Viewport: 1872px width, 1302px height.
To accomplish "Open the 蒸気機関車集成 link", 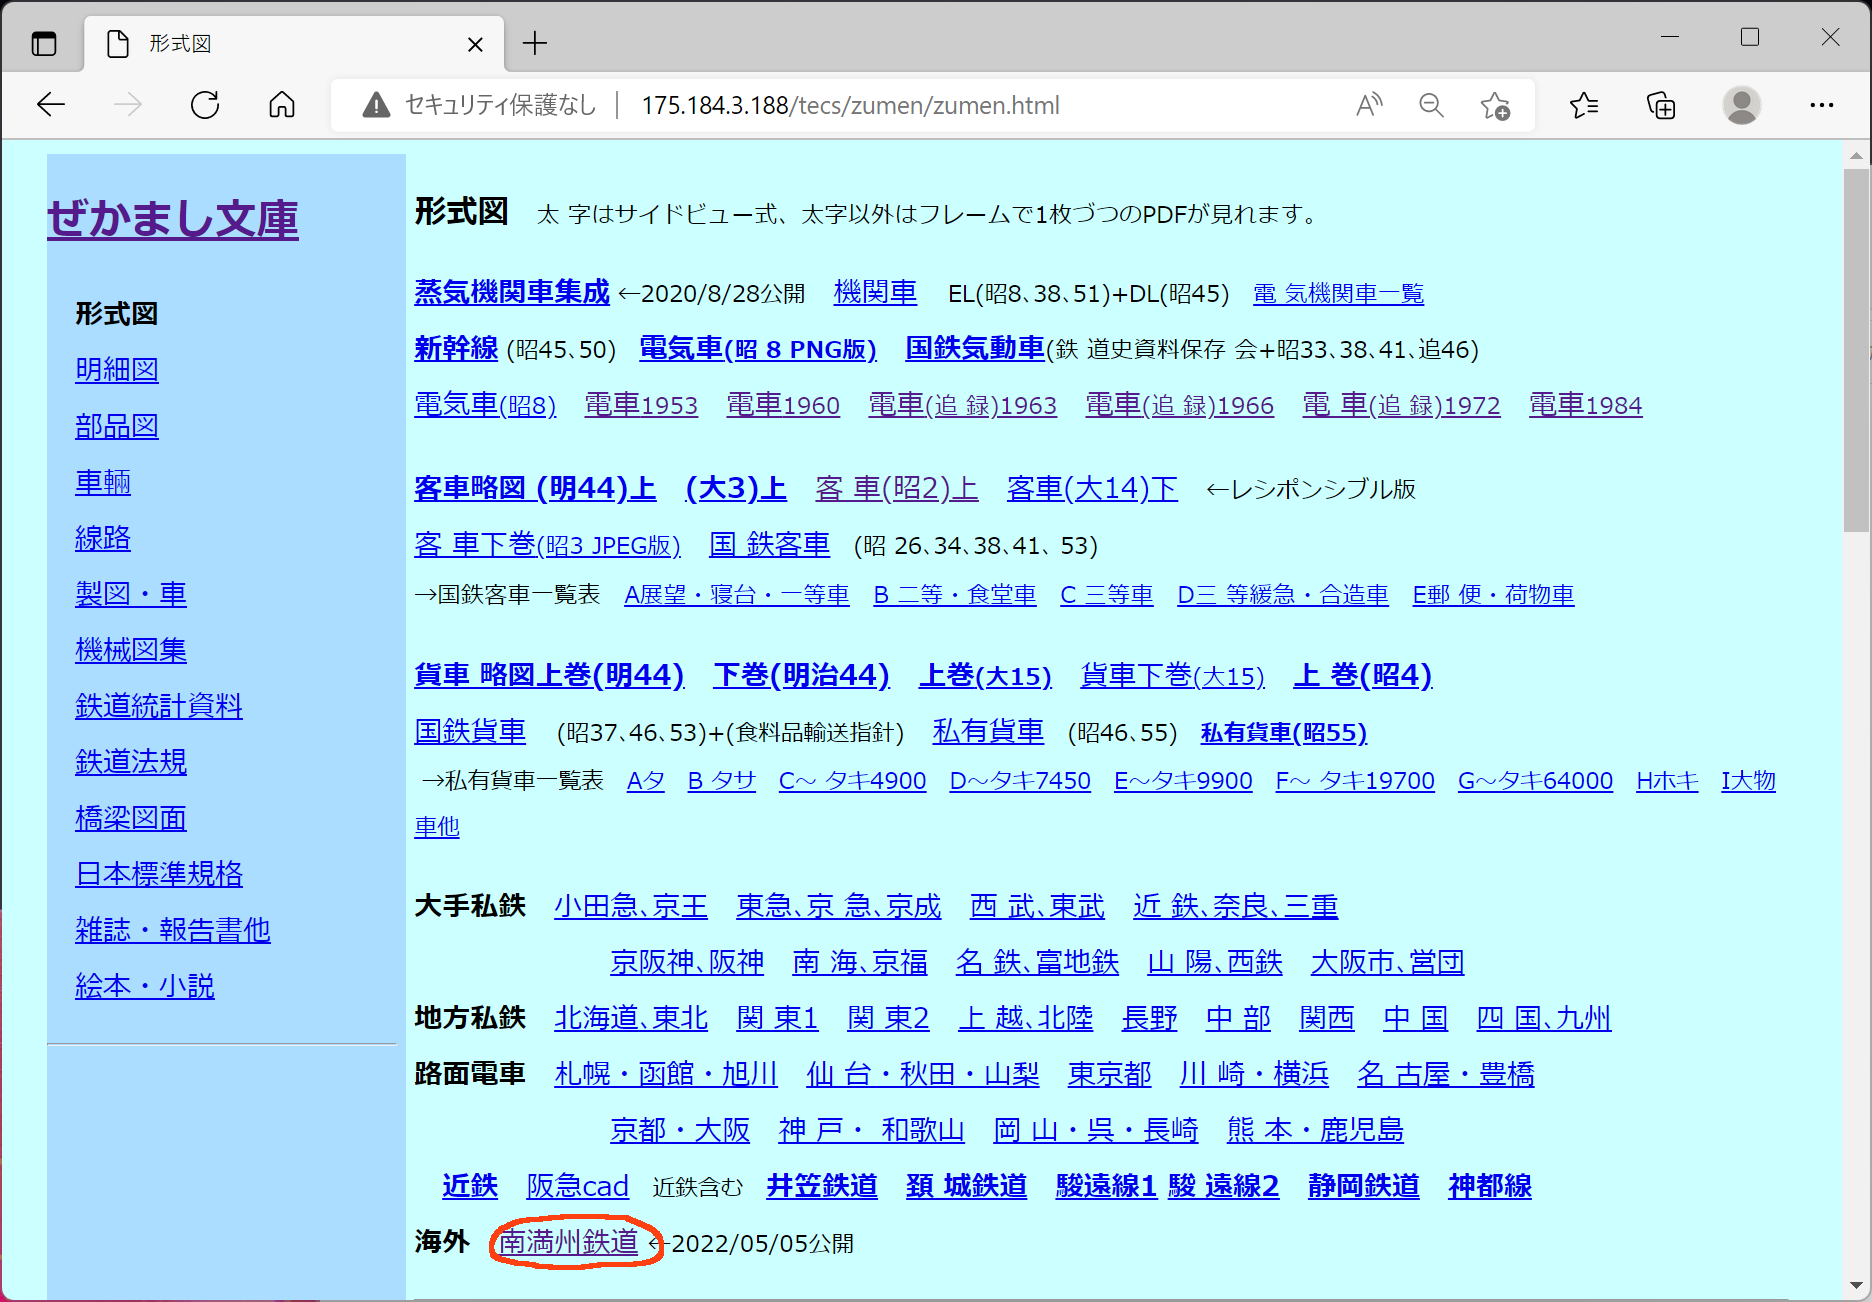I will [512, 292].
